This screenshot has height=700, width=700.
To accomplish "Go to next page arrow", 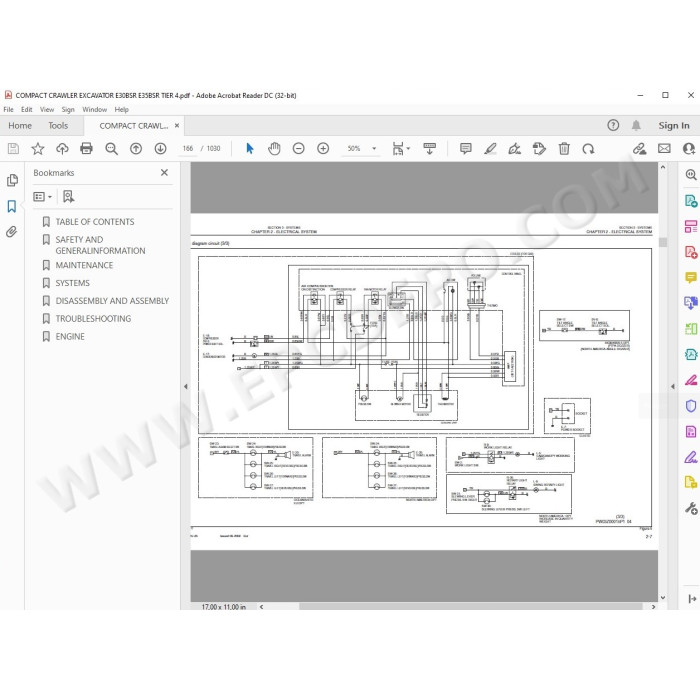I will click(160, 148).
